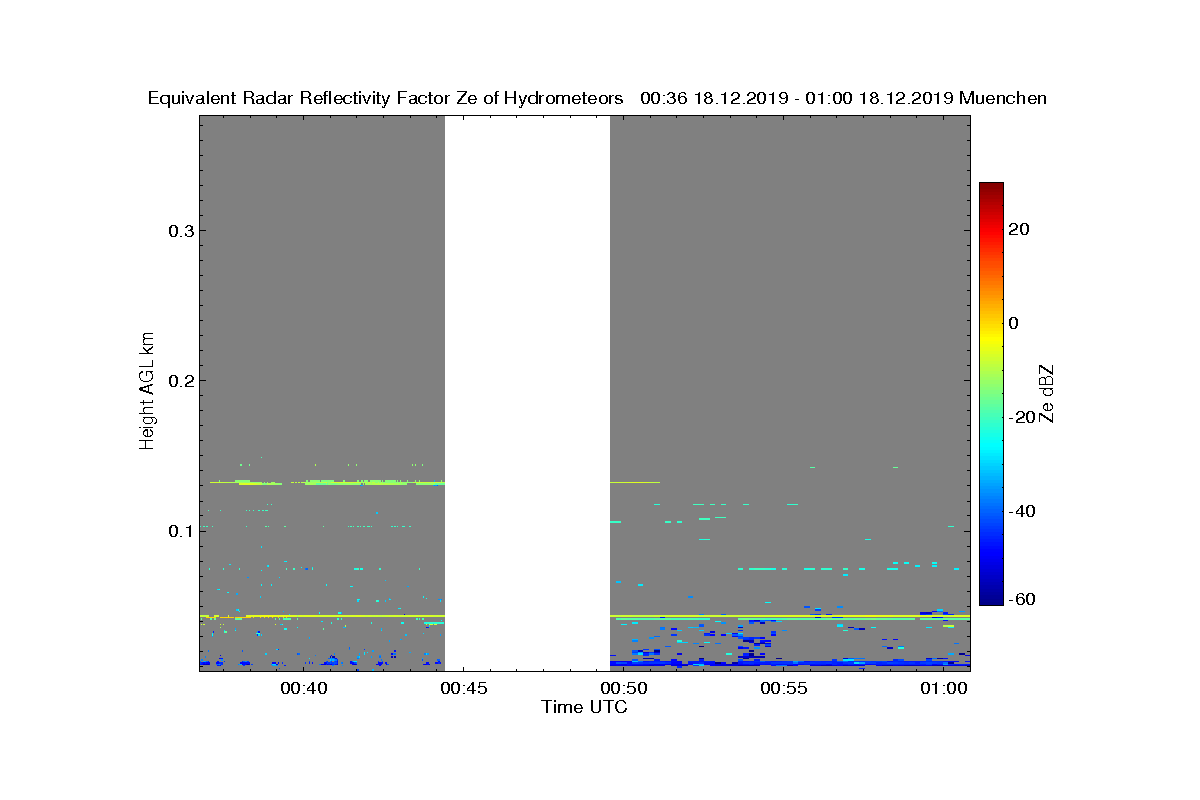The width and height of the screenshot is (1200, 800).
Task: Click the colorbar value 0
Action: [1015, 323]
